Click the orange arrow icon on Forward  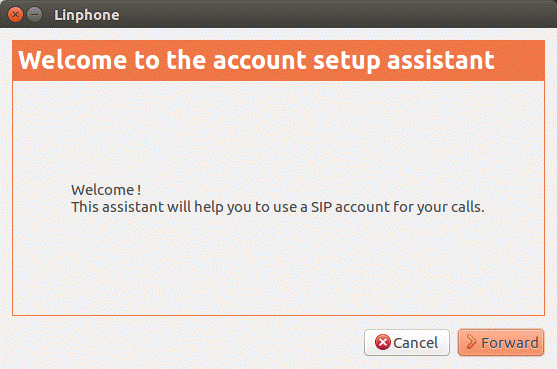click(471, 342)
